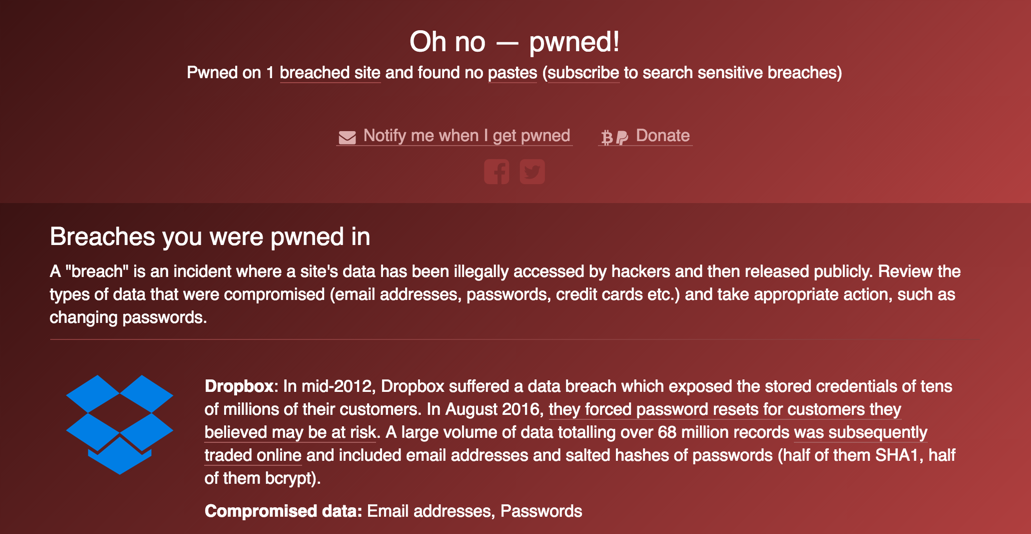This screenshot has height=534, width=1031.
Task: Share via the Facebook icon
Action: pyautogui.click(x=496, y=172)
